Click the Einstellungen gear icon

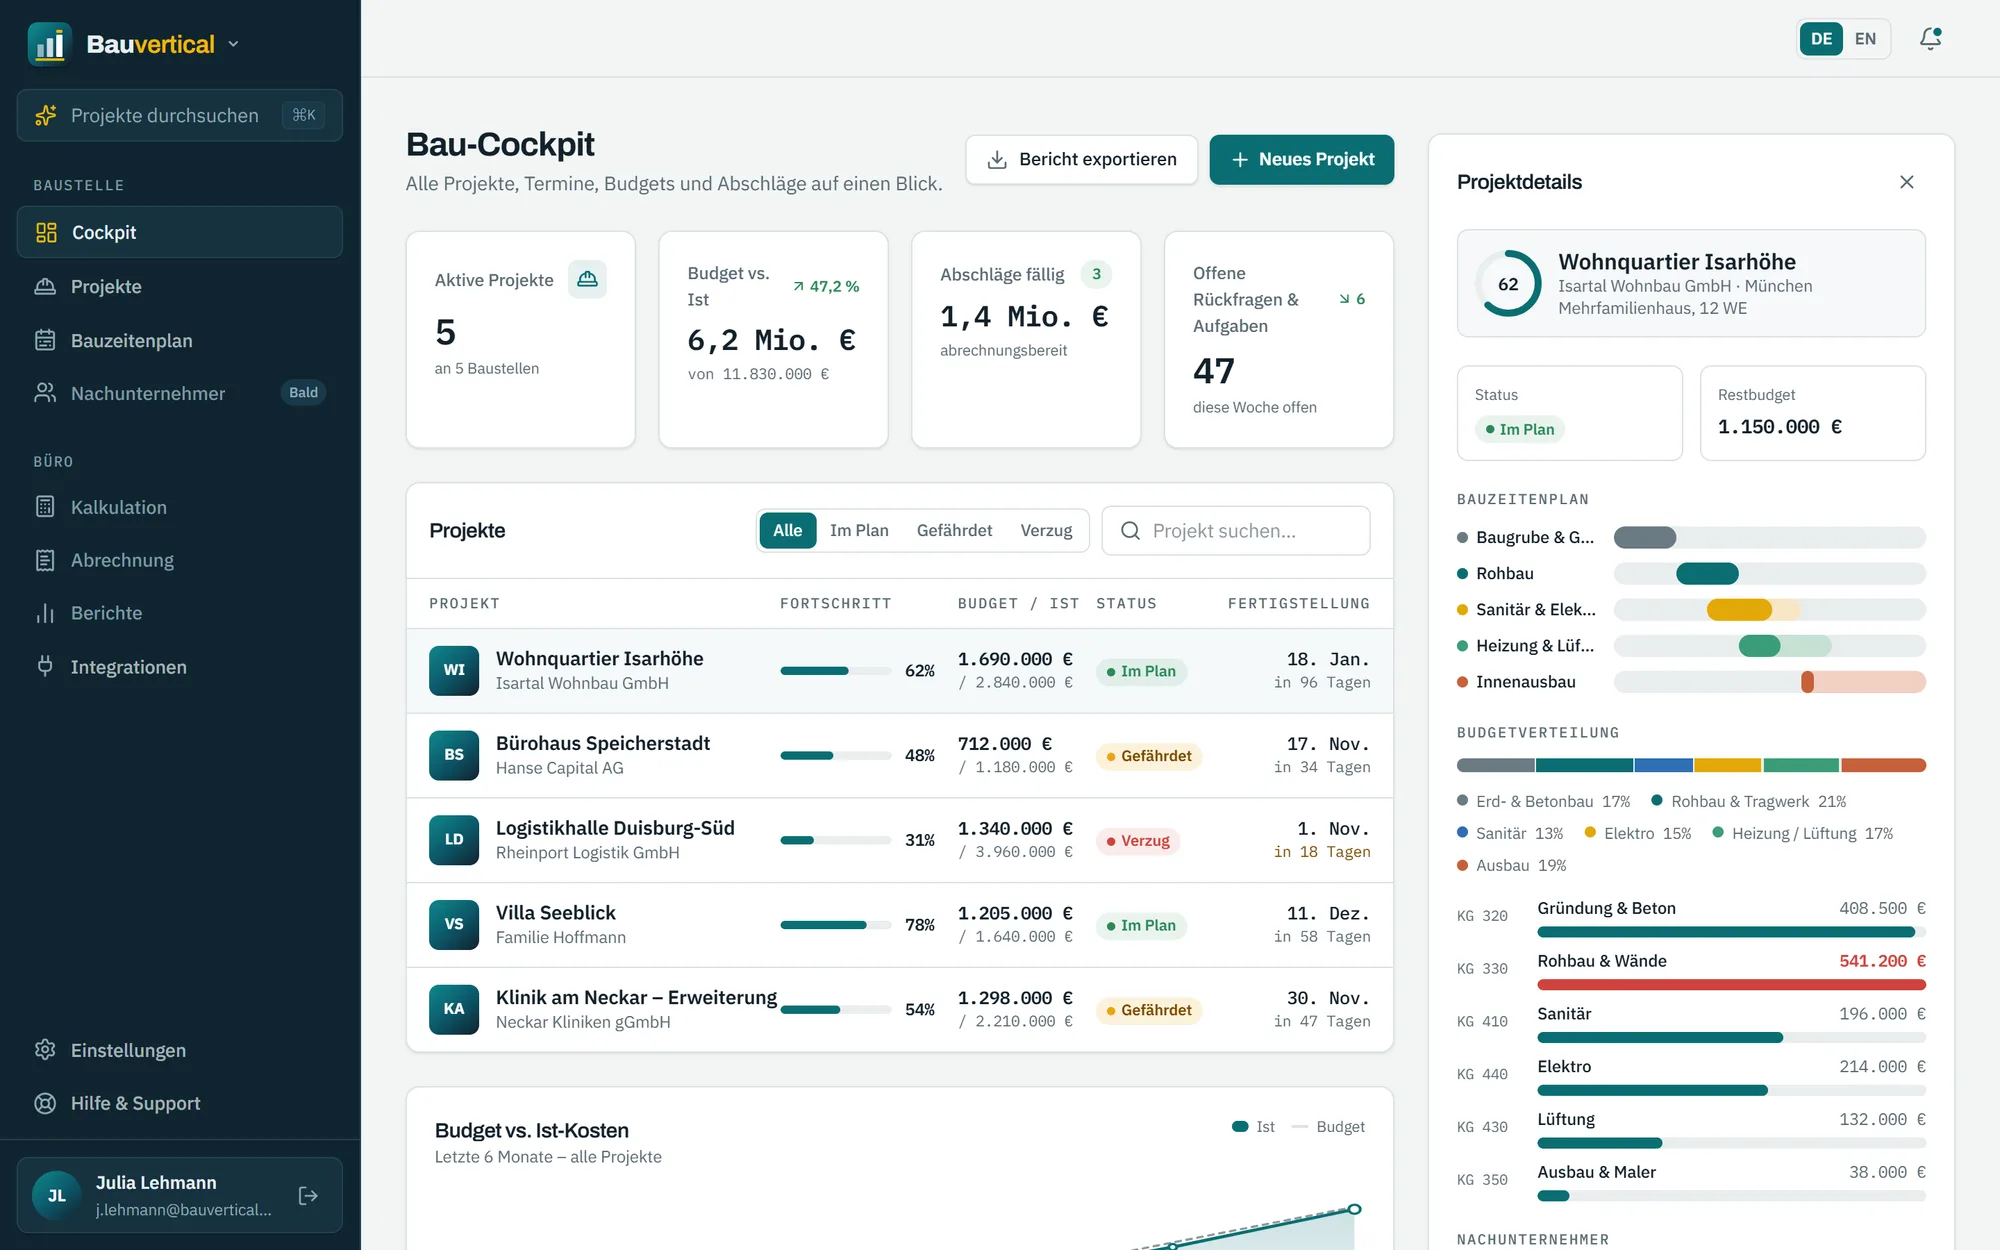45,1050
